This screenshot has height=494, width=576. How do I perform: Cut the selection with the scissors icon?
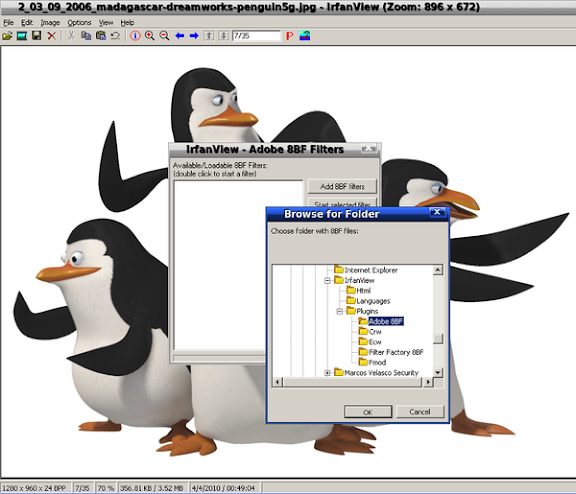pos(71,36)
